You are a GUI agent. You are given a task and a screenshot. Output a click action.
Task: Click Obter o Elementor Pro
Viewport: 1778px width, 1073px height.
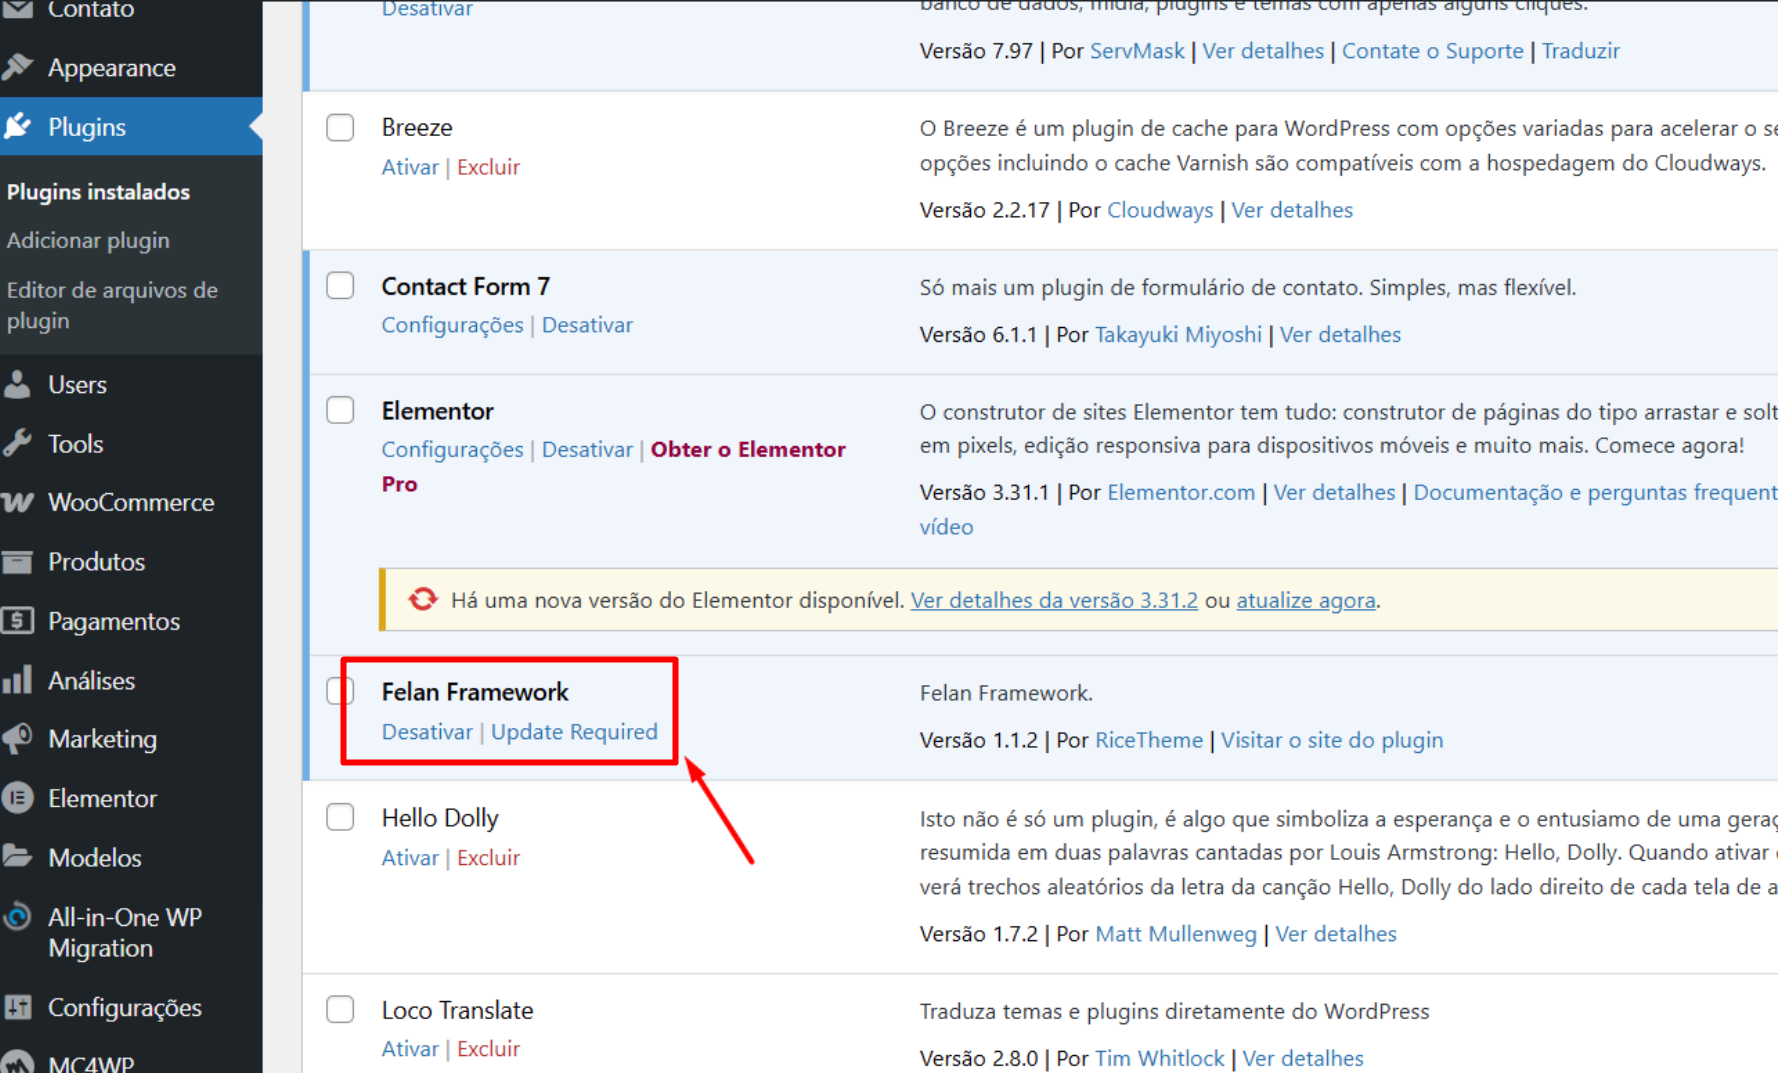(613, 466)
